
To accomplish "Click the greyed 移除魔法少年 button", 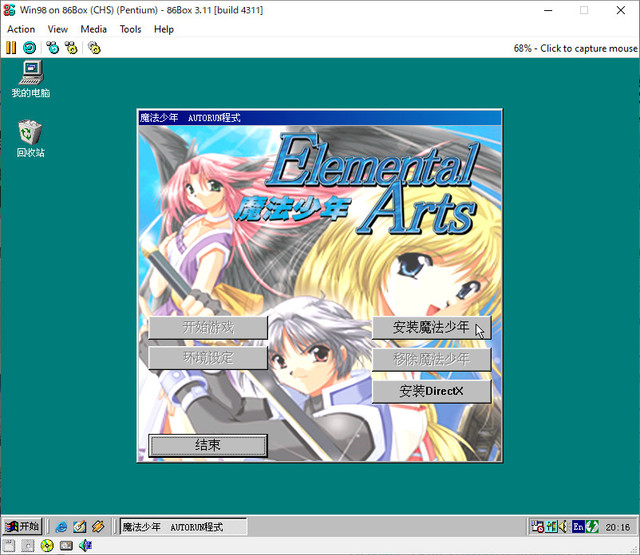I will [x=431, y=360].
